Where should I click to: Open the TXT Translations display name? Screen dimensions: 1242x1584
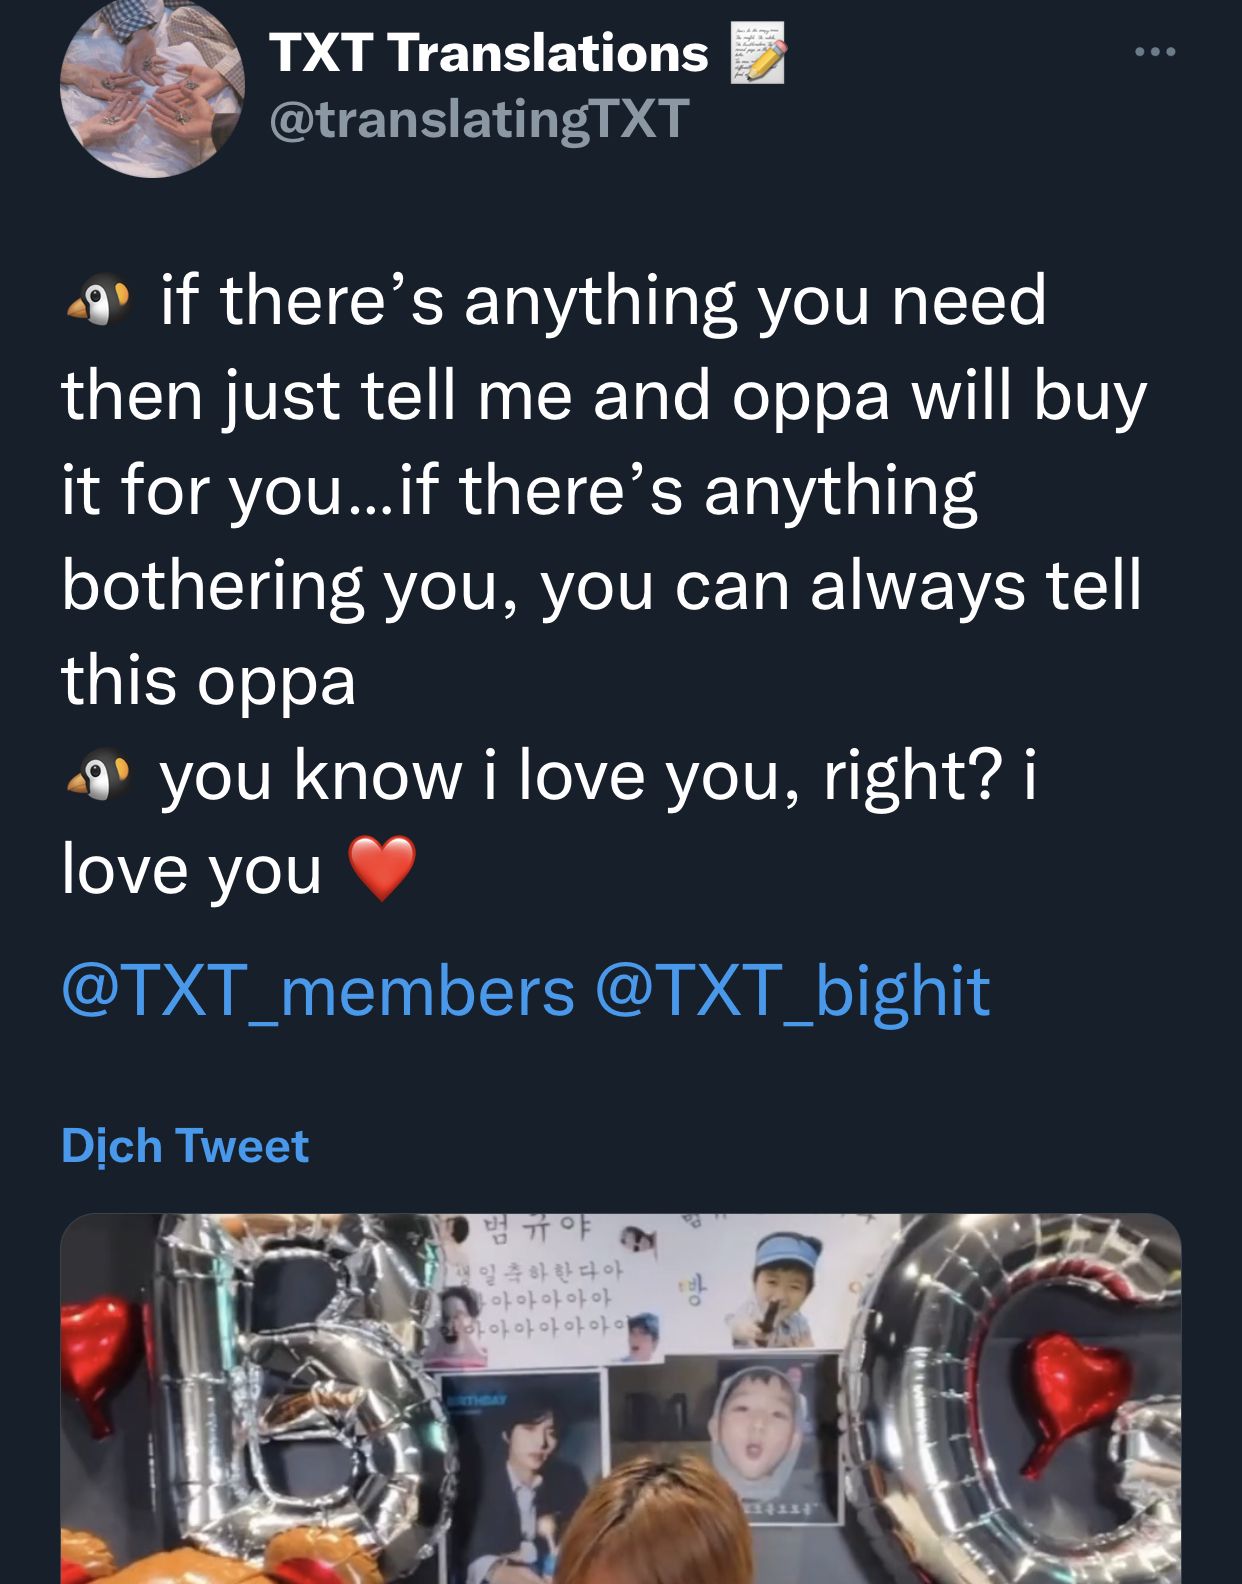pyautogui.click(x=488, y=53)
